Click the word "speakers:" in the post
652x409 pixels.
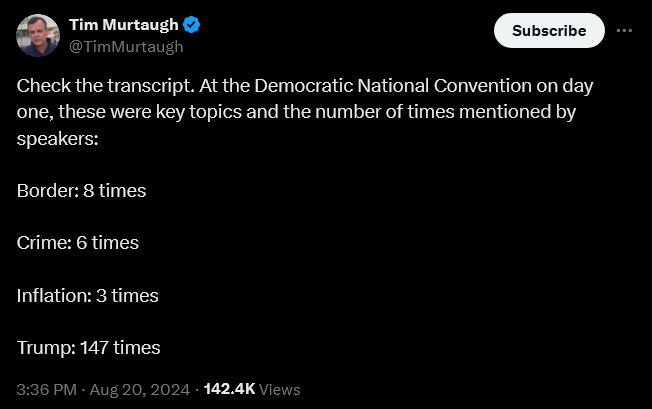point(57,138)
